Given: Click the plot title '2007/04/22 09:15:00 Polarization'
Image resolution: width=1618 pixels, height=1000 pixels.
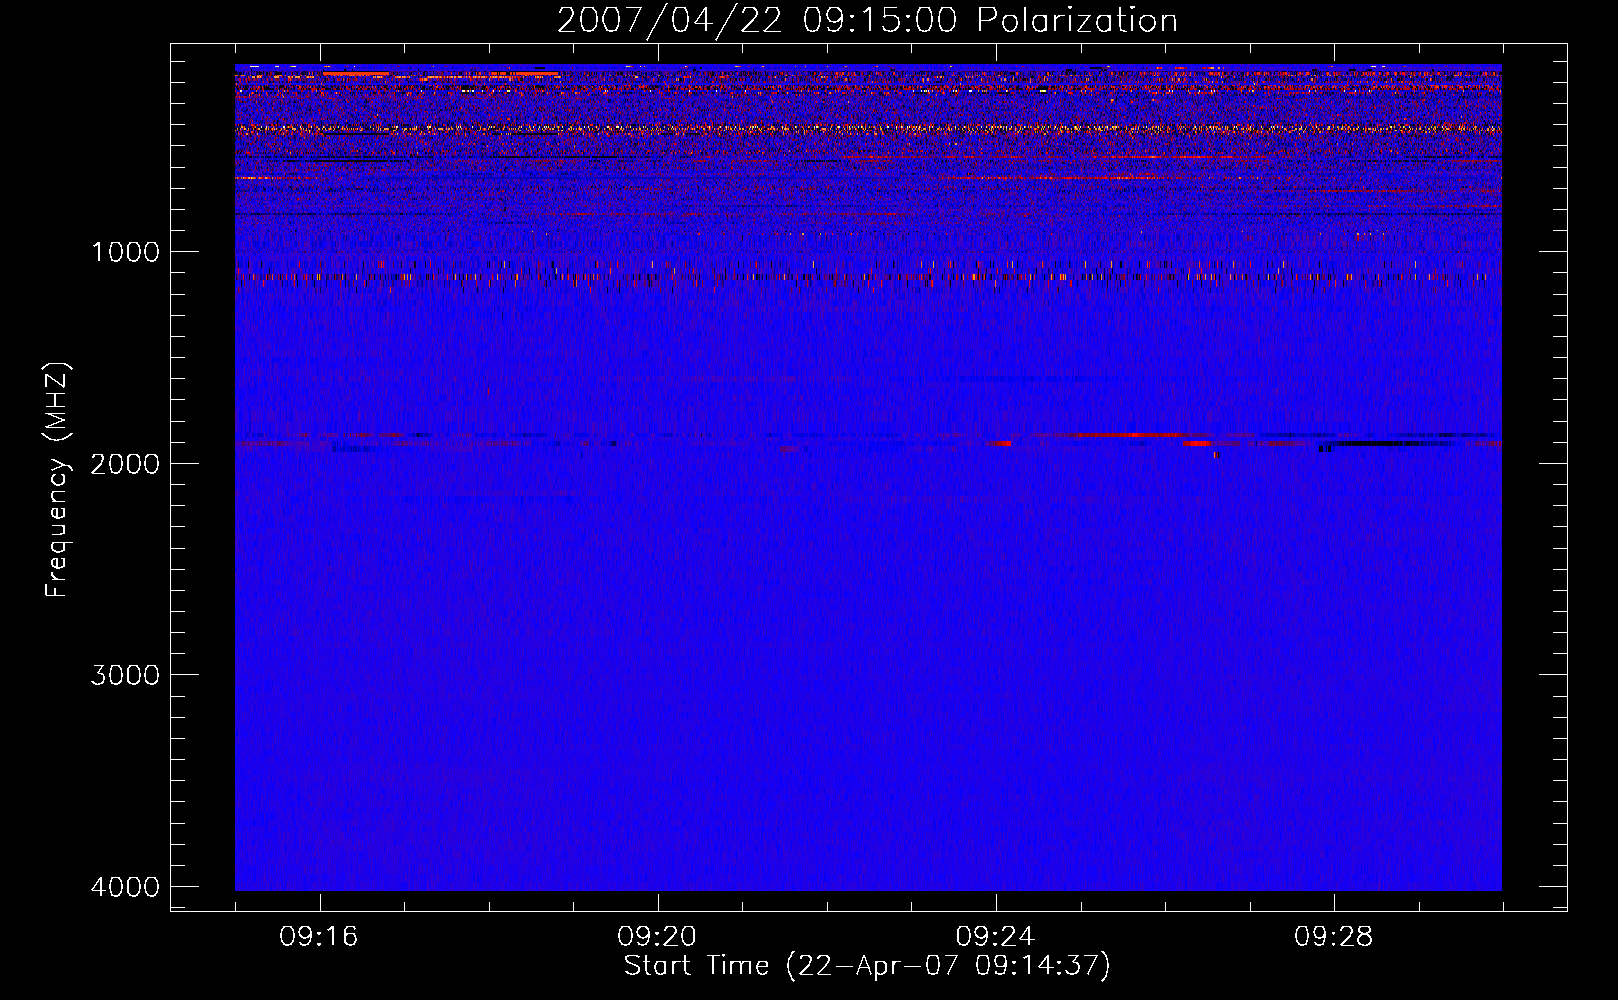Looking at the screenshot, I should click(867, 20).
